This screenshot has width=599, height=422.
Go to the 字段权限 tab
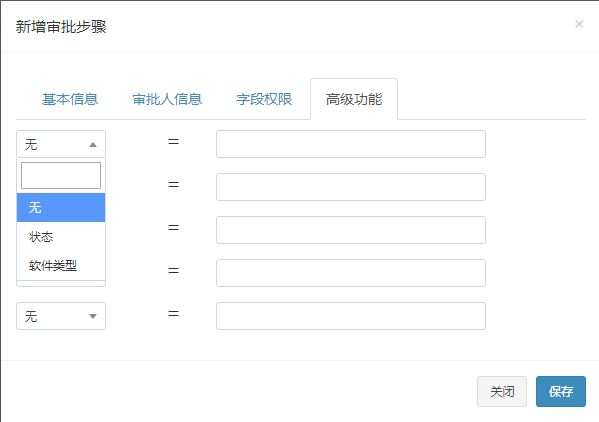(x=264, y=99)
